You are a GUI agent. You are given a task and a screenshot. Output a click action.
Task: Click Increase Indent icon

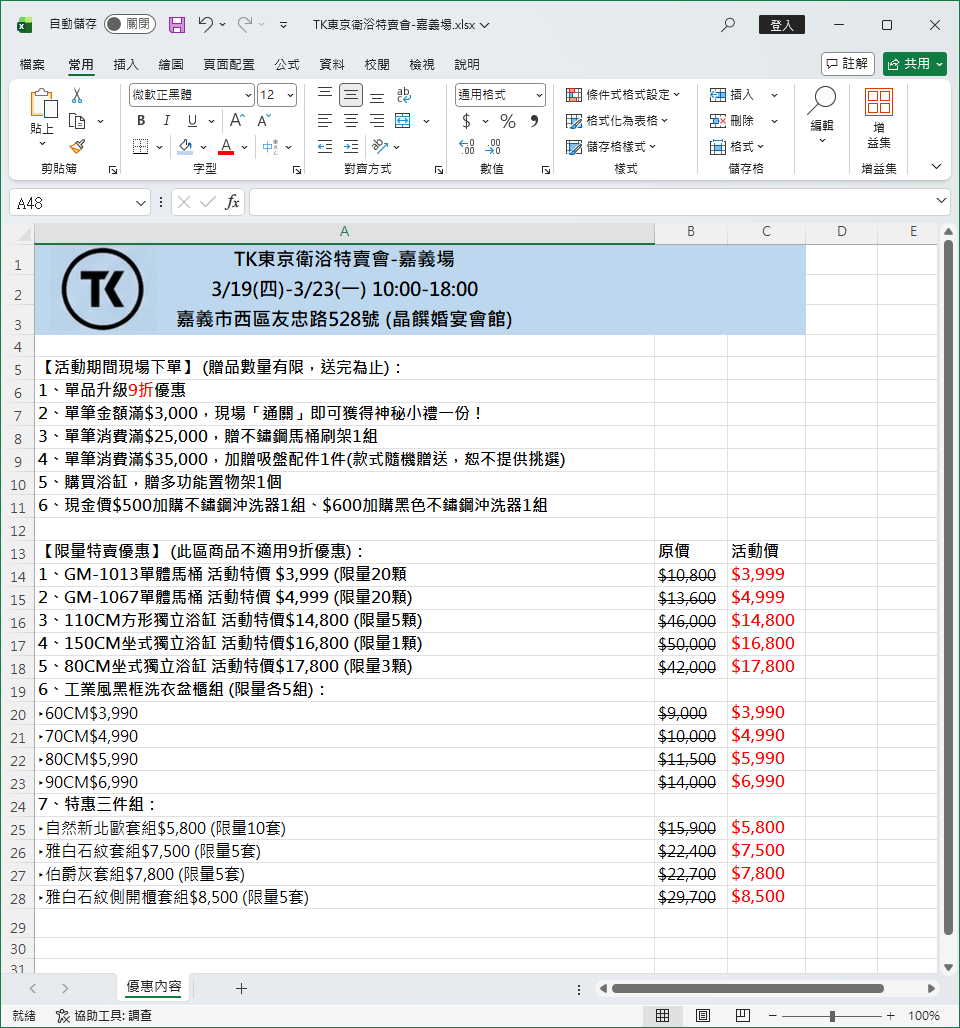tap(351, 147)
